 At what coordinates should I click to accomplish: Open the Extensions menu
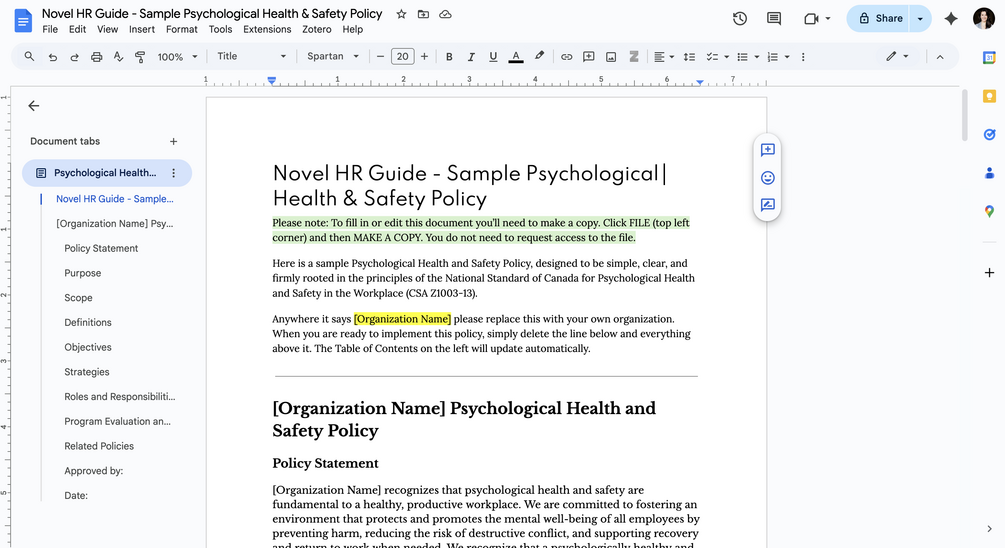[267, 29]
